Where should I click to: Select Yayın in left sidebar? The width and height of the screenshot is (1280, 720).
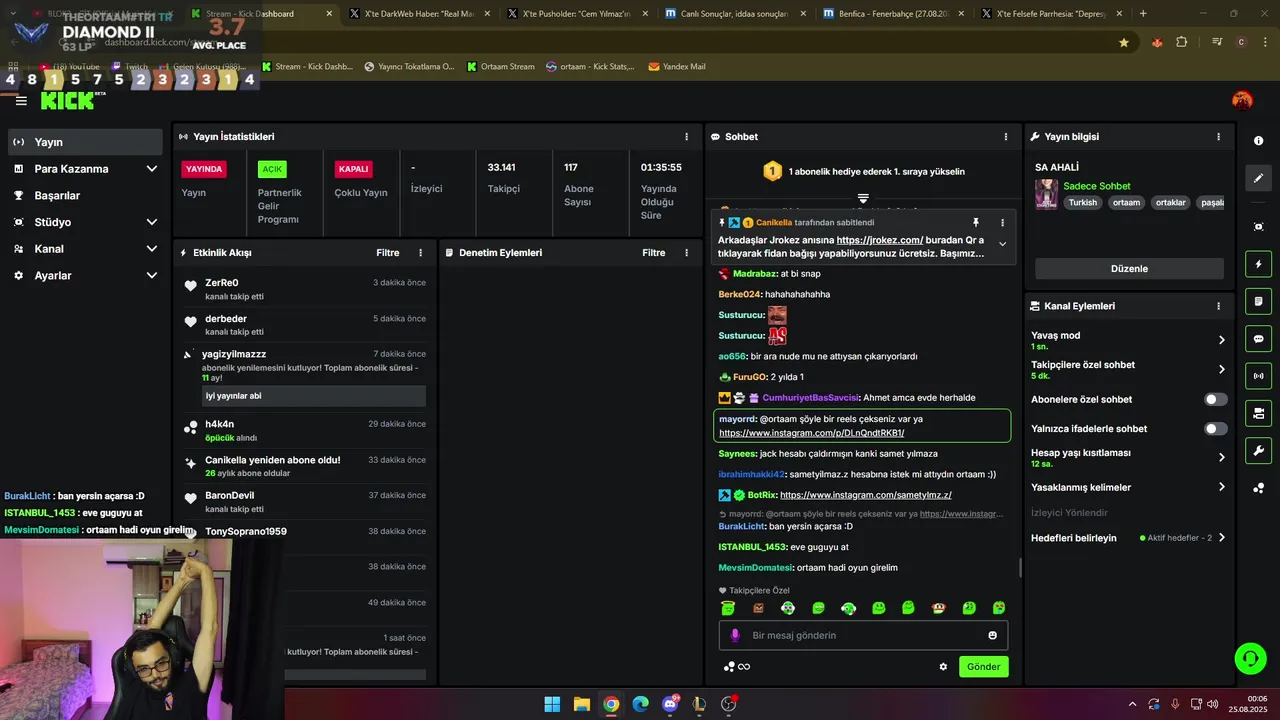click(x=85, y=142)
